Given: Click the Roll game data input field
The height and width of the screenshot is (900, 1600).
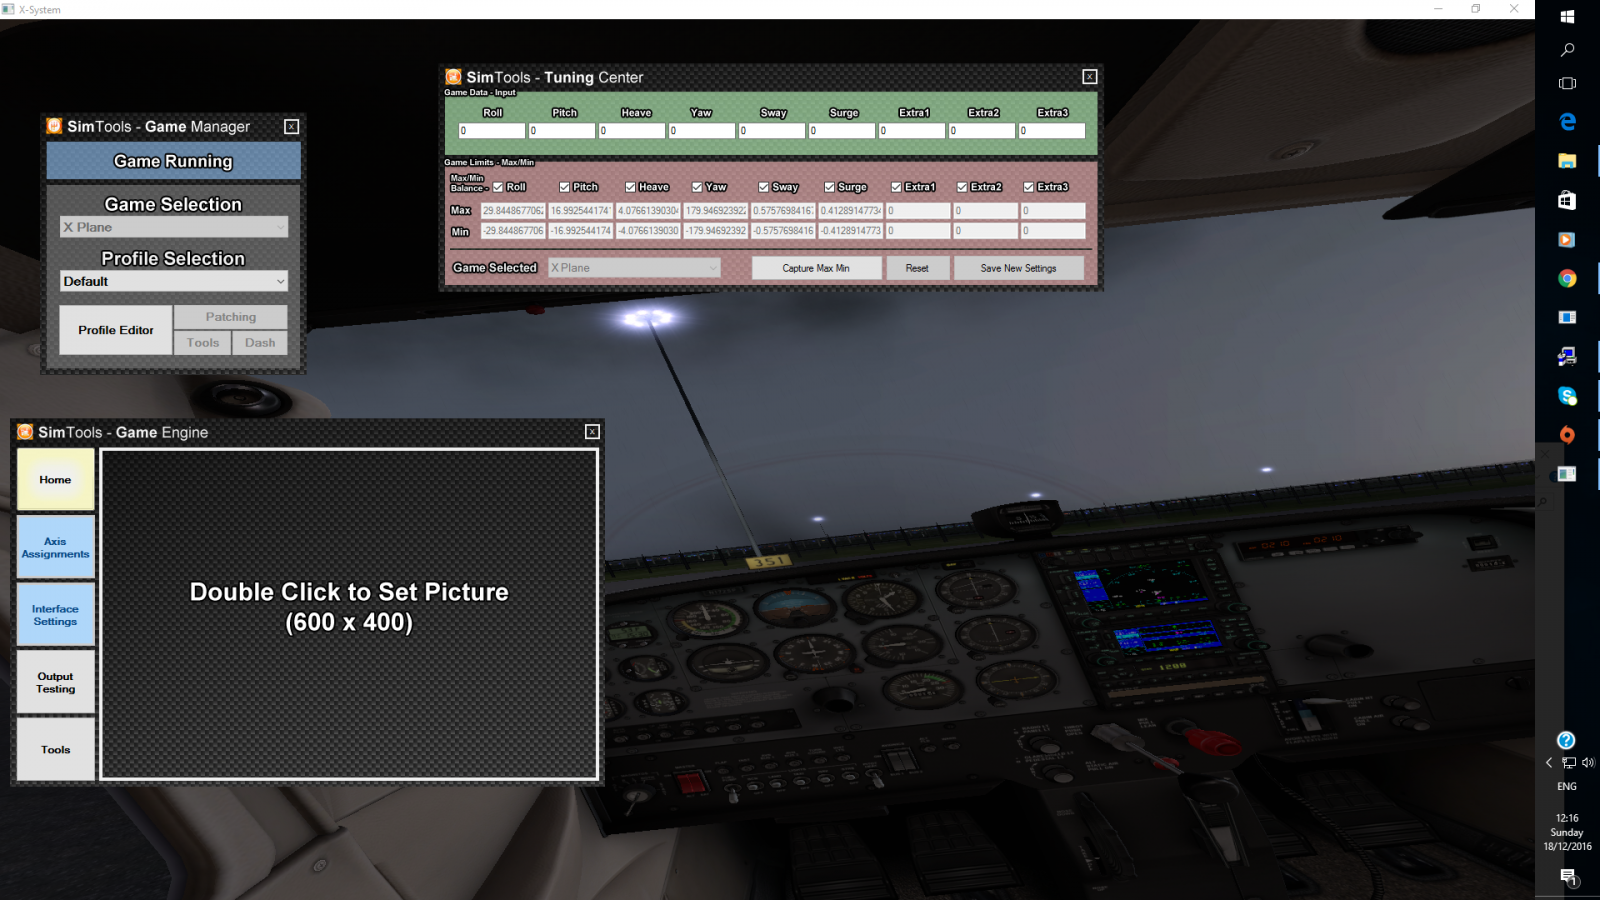Looking at the screenshot, I should point(492,131).
